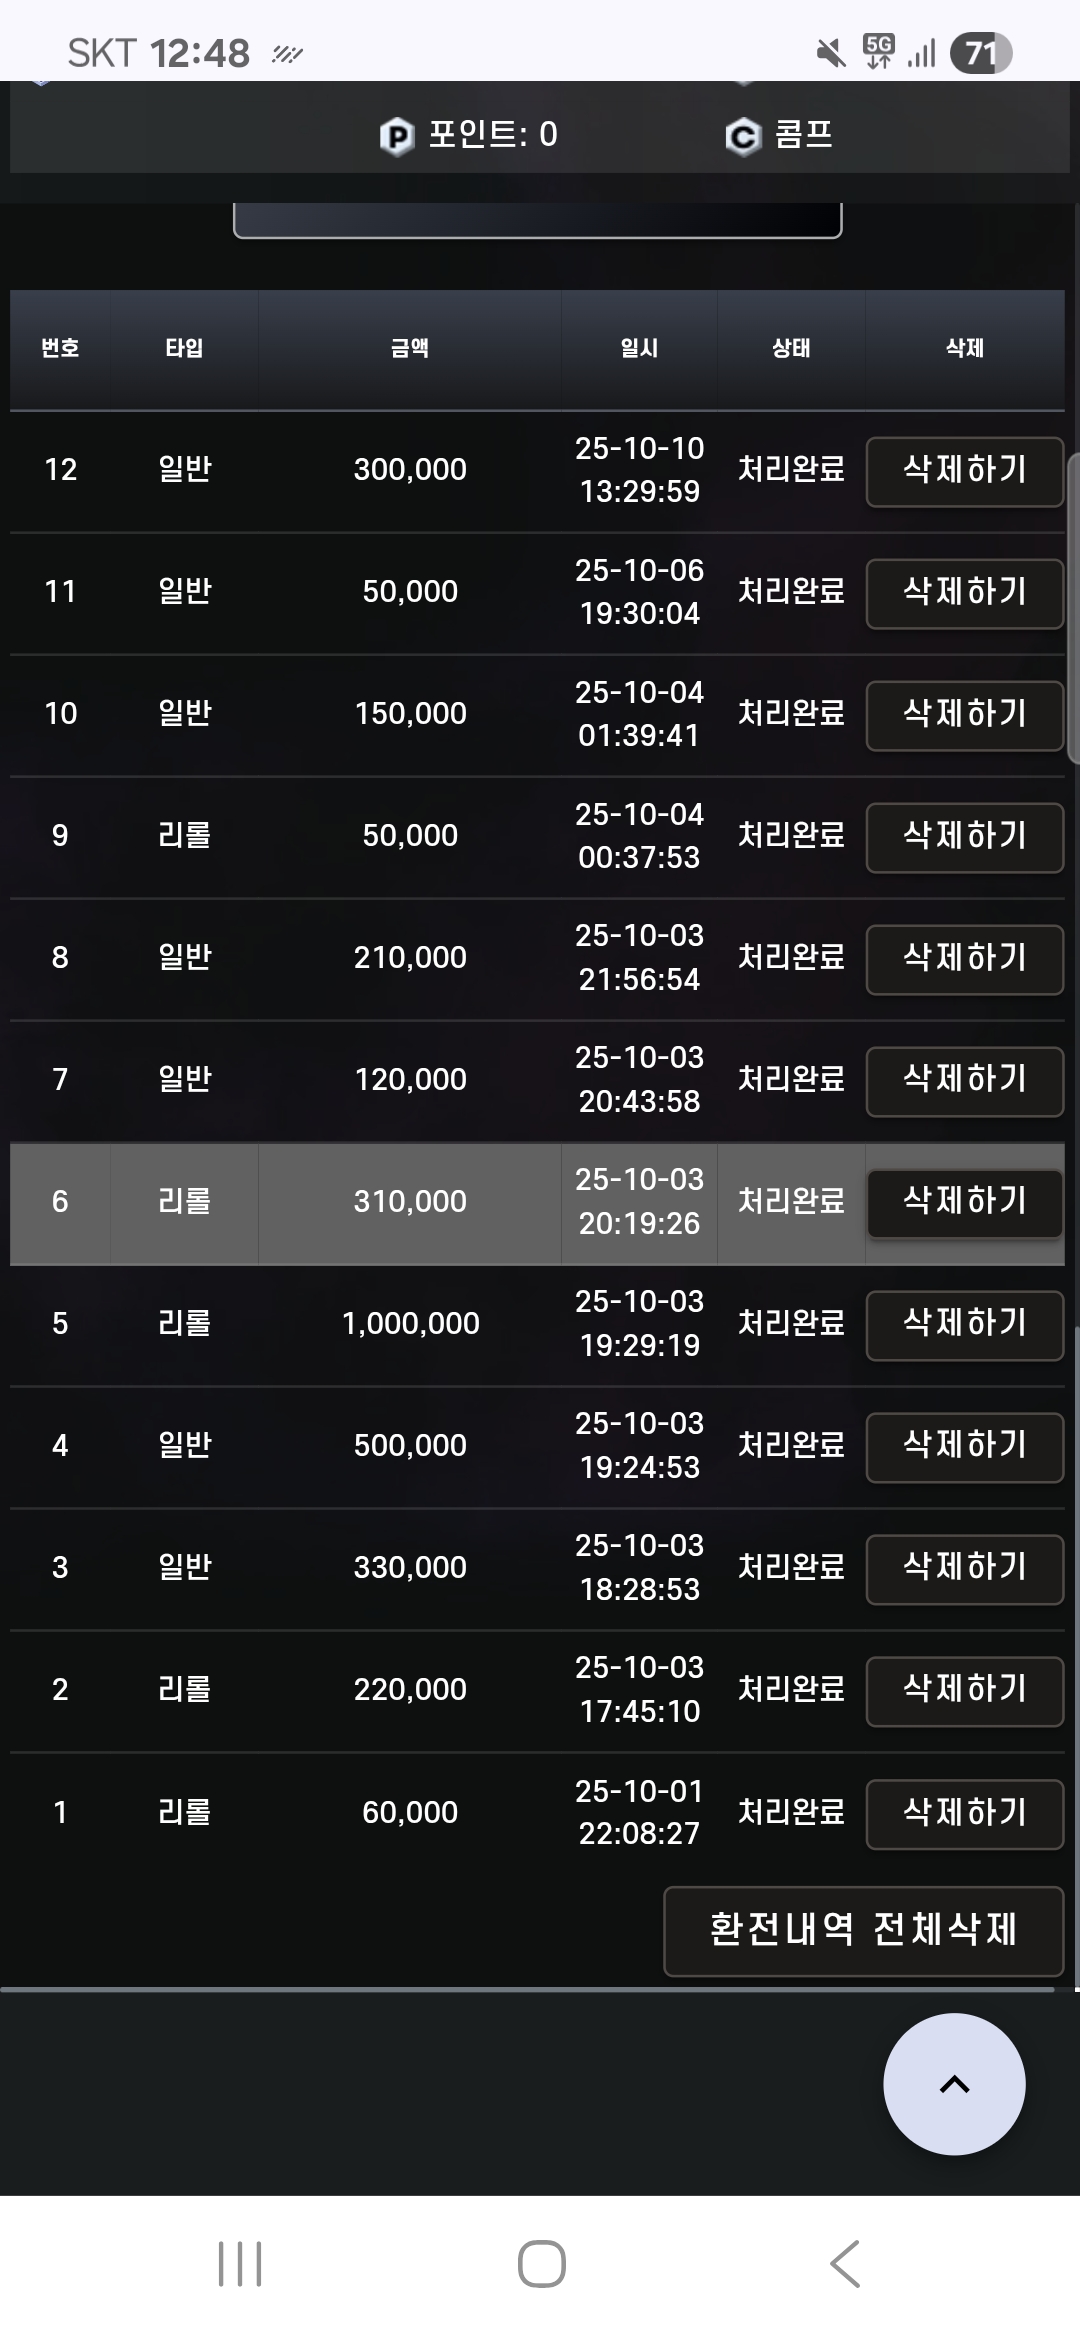
Task: Delete record number 12 for 300,000
Action: pyautogui.click(x=964, y=471)
